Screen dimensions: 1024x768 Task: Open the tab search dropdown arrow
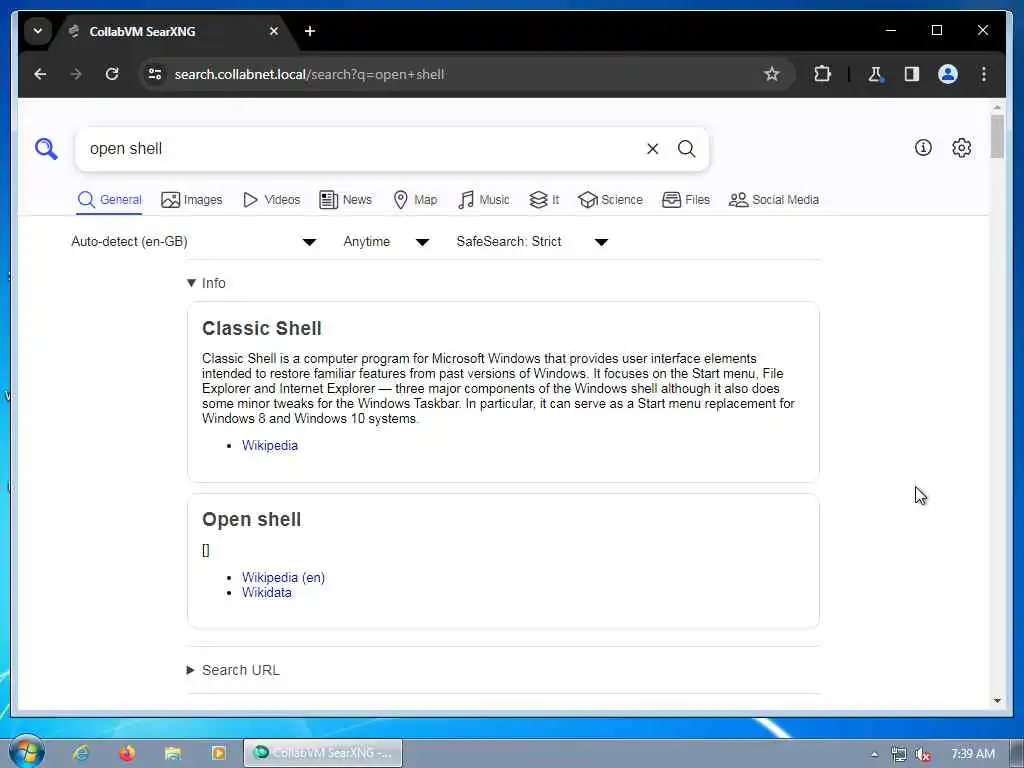38,31
